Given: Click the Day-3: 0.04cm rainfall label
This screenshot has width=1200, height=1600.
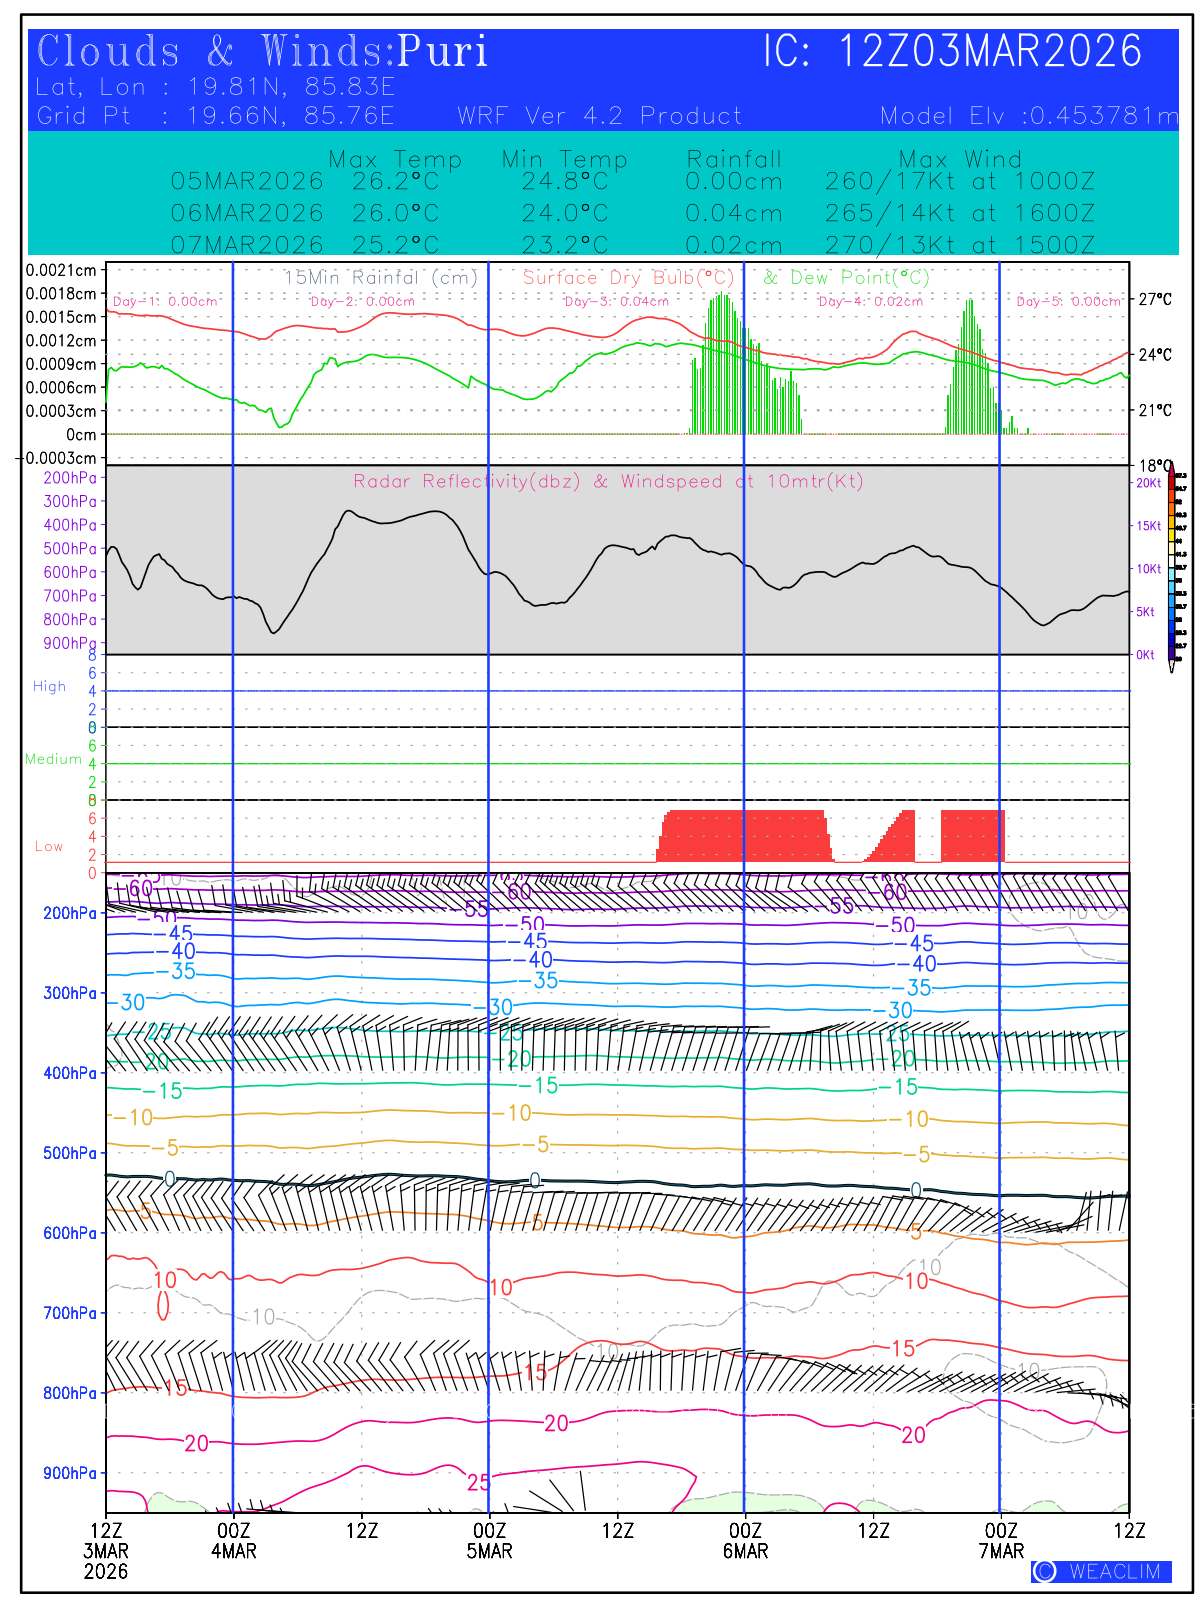Looking at the screenshot, I should click(616, 301).
